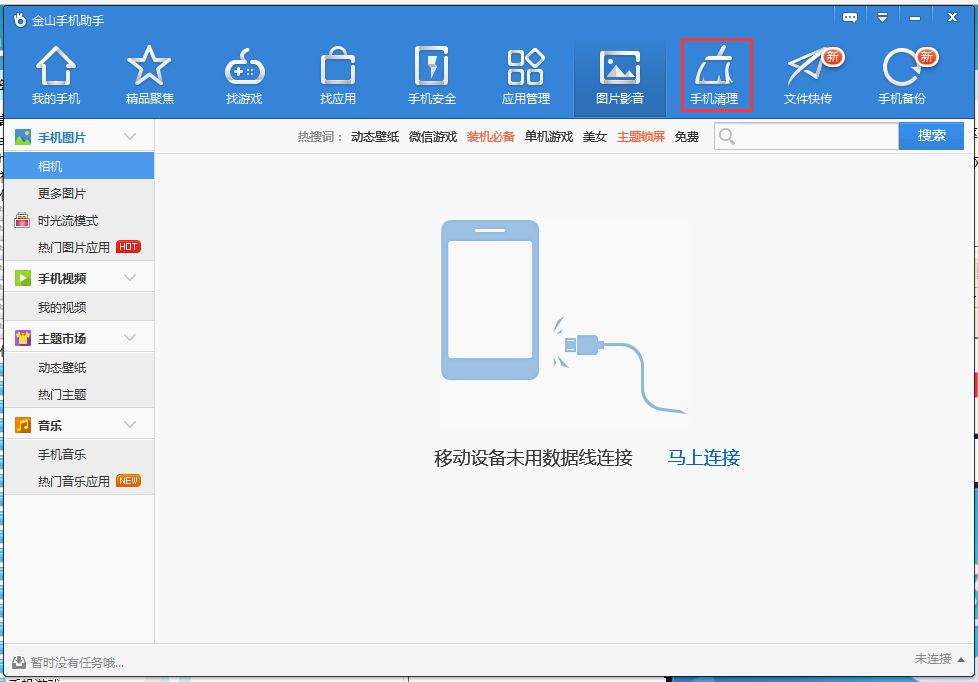Open the 应用管理 (App Management) panel
Image resolution: width=978 pixels, height=682 pixels.
(x=525, y=72)
